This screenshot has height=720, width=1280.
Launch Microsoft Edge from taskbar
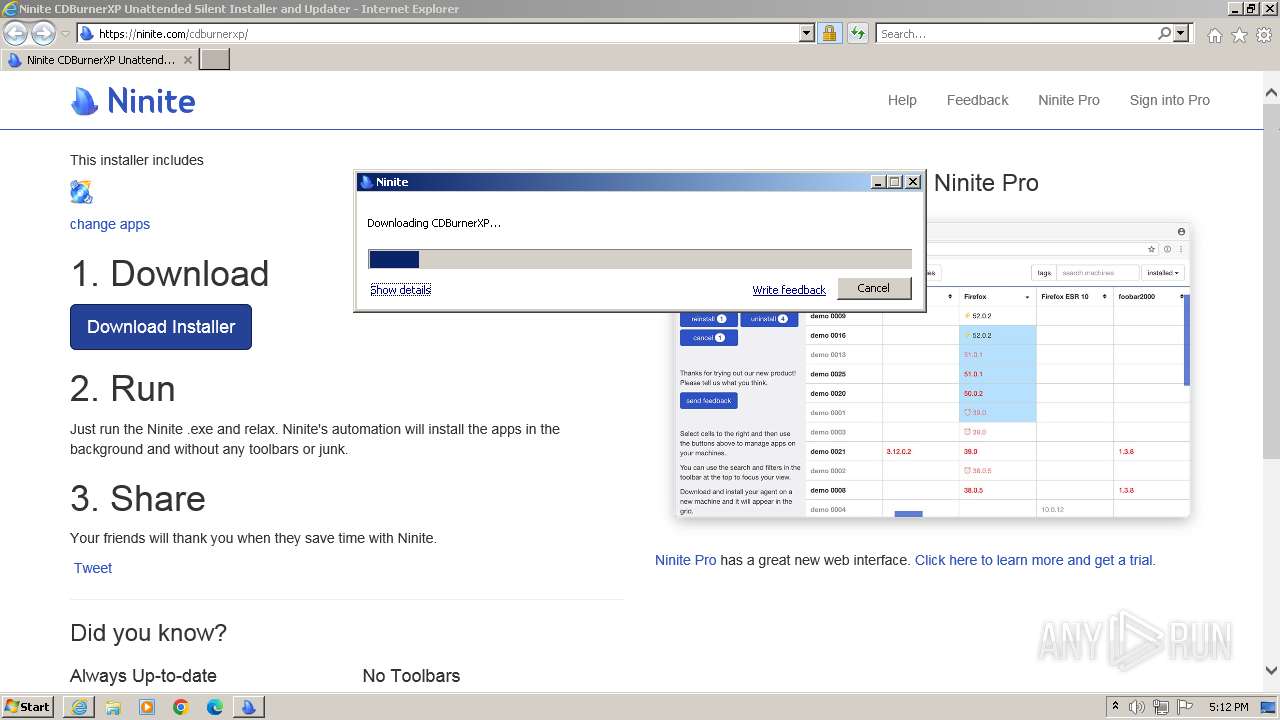pos(215,707)
